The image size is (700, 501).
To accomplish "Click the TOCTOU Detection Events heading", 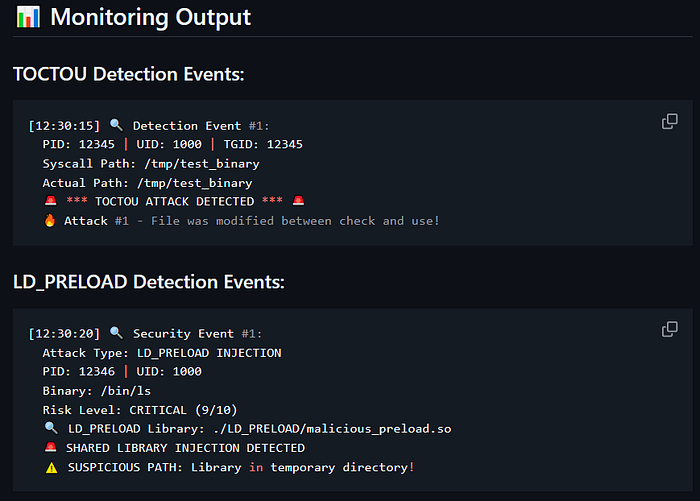I will point(129,74).
